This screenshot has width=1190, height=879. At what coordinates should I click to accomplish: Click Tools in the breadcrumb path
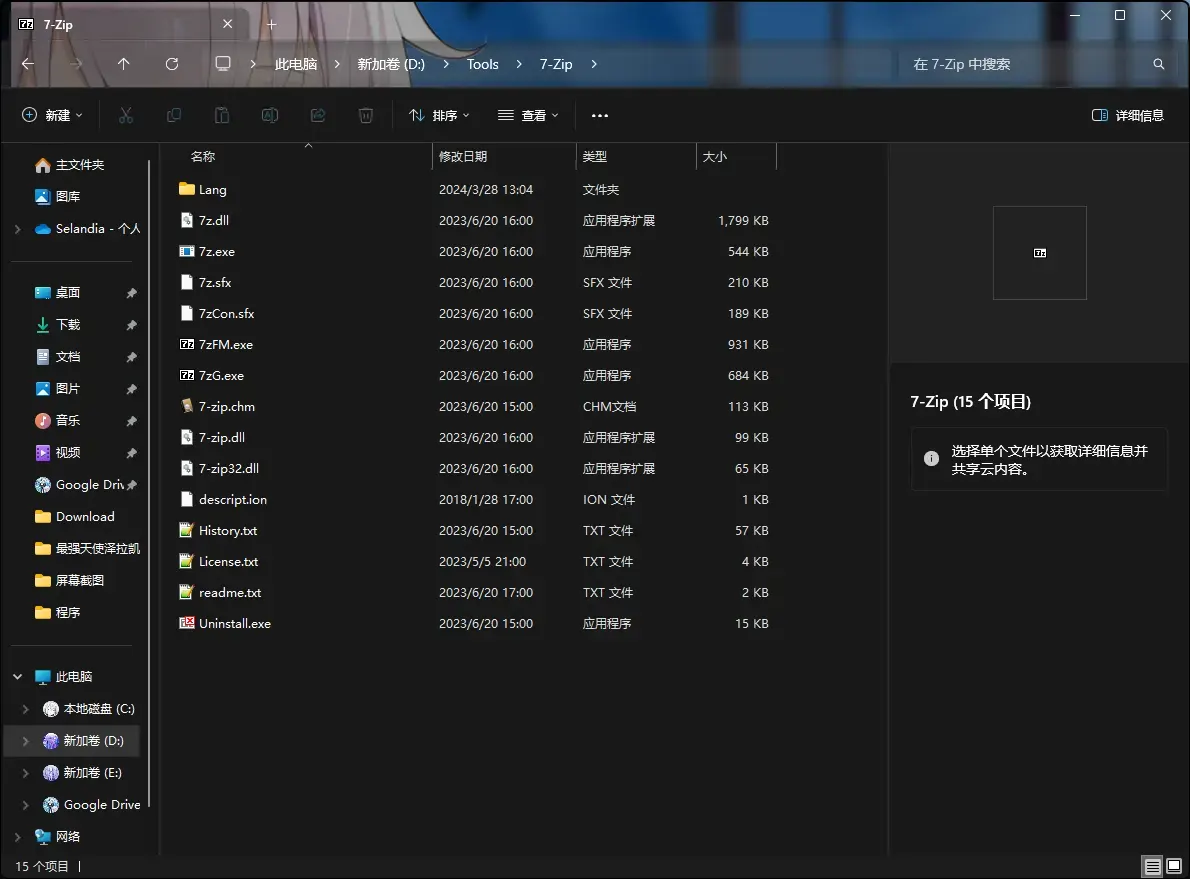coord(483,64)
